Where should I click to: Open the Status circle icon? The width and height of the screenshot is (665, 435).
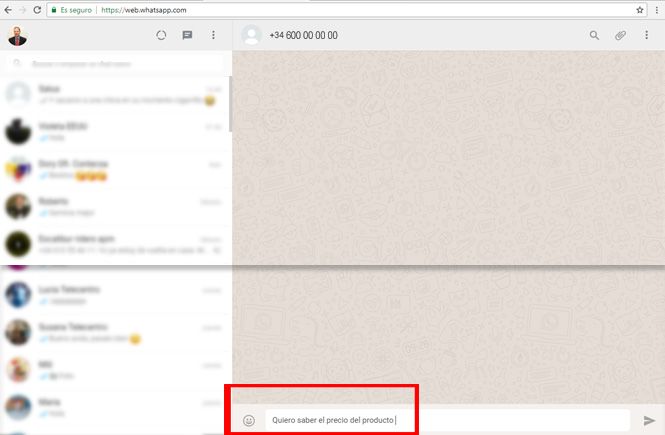coord(161,35)
